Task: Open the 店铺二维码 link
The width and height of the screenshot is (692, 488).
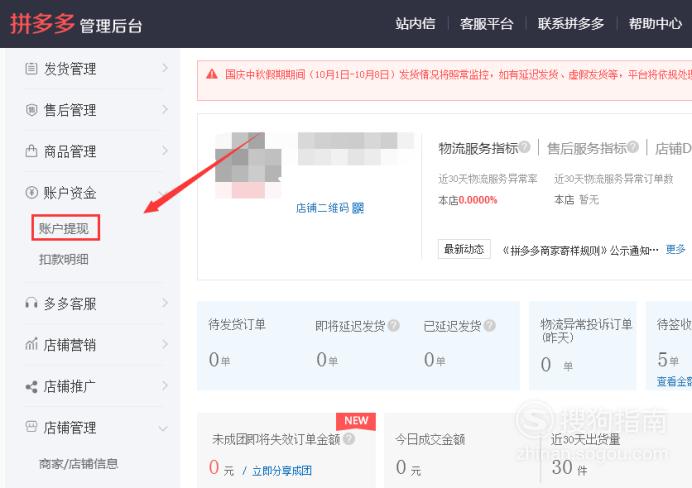Action: pos(322,208)
